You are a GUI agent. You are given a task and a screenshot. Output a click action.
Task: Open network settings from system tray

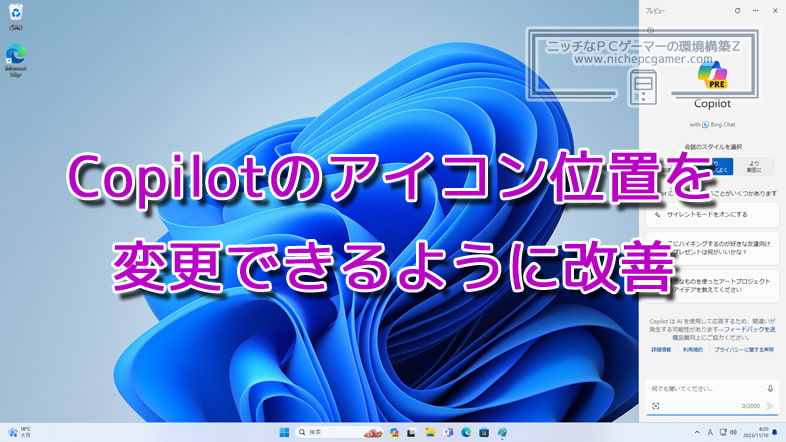[x=723, y=432]
